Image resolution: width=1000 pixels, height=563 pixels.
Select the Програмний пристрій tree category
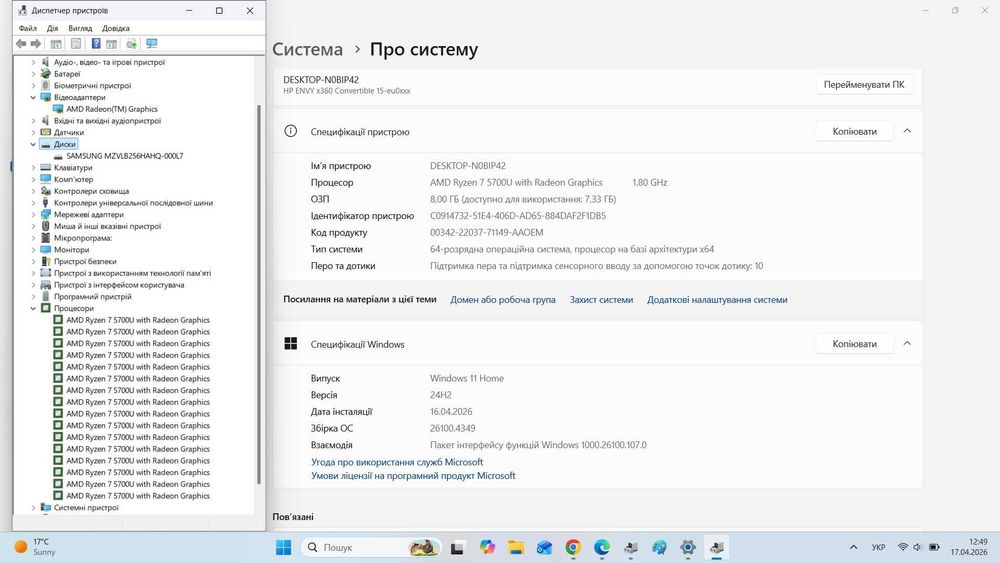[x=92, y=296]
